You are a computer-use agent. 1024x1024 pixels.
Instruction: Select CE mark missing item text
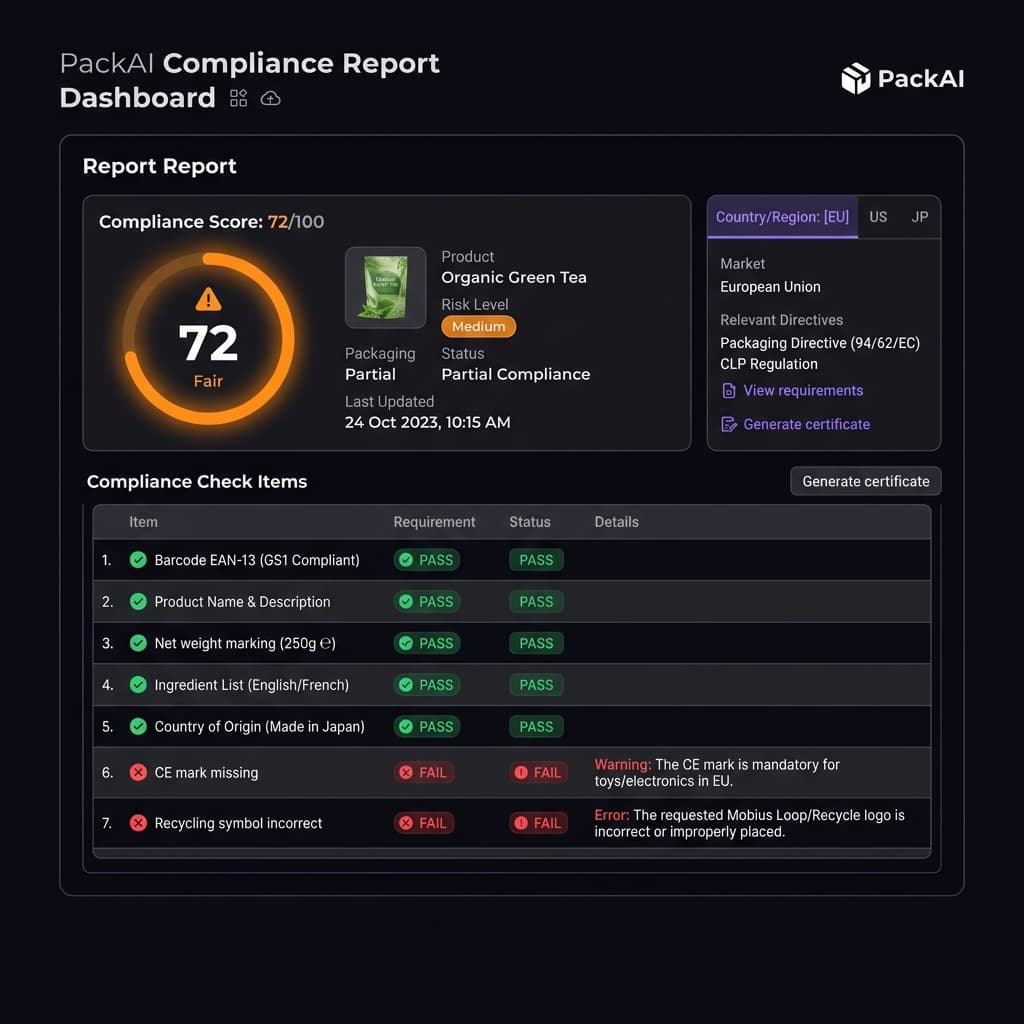(206, 773)
